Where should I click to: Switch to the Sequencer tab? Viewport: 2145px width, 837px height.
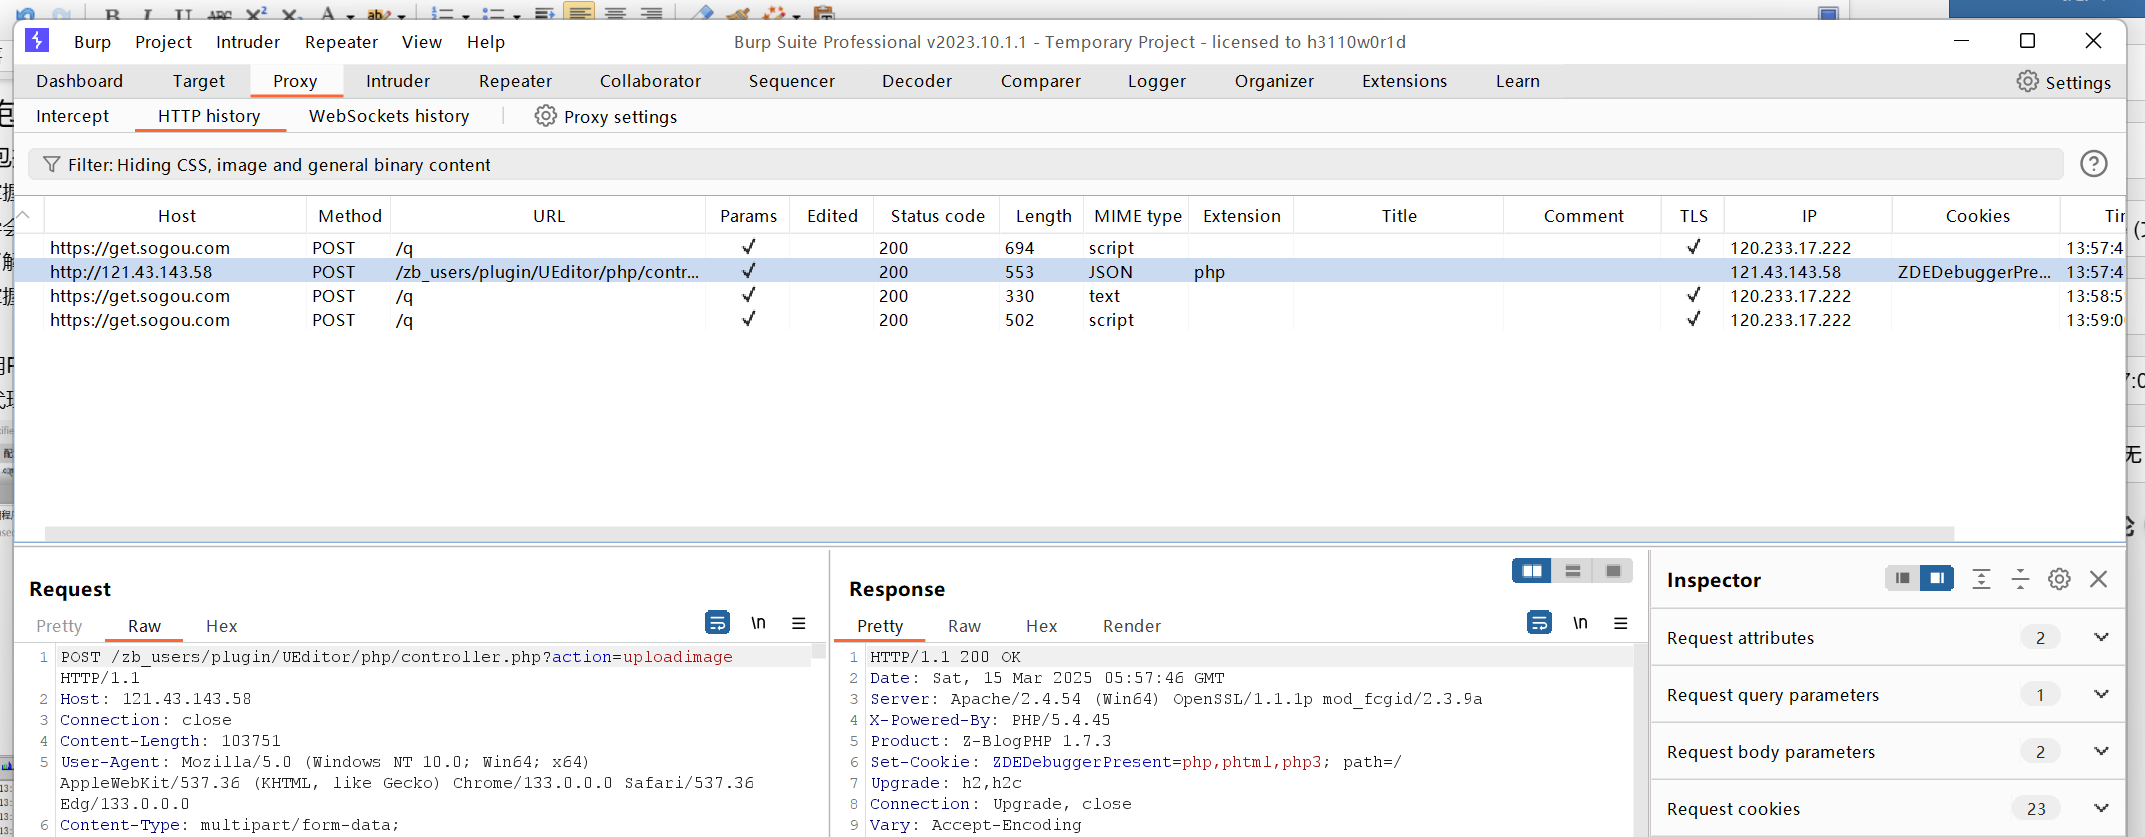791,81
